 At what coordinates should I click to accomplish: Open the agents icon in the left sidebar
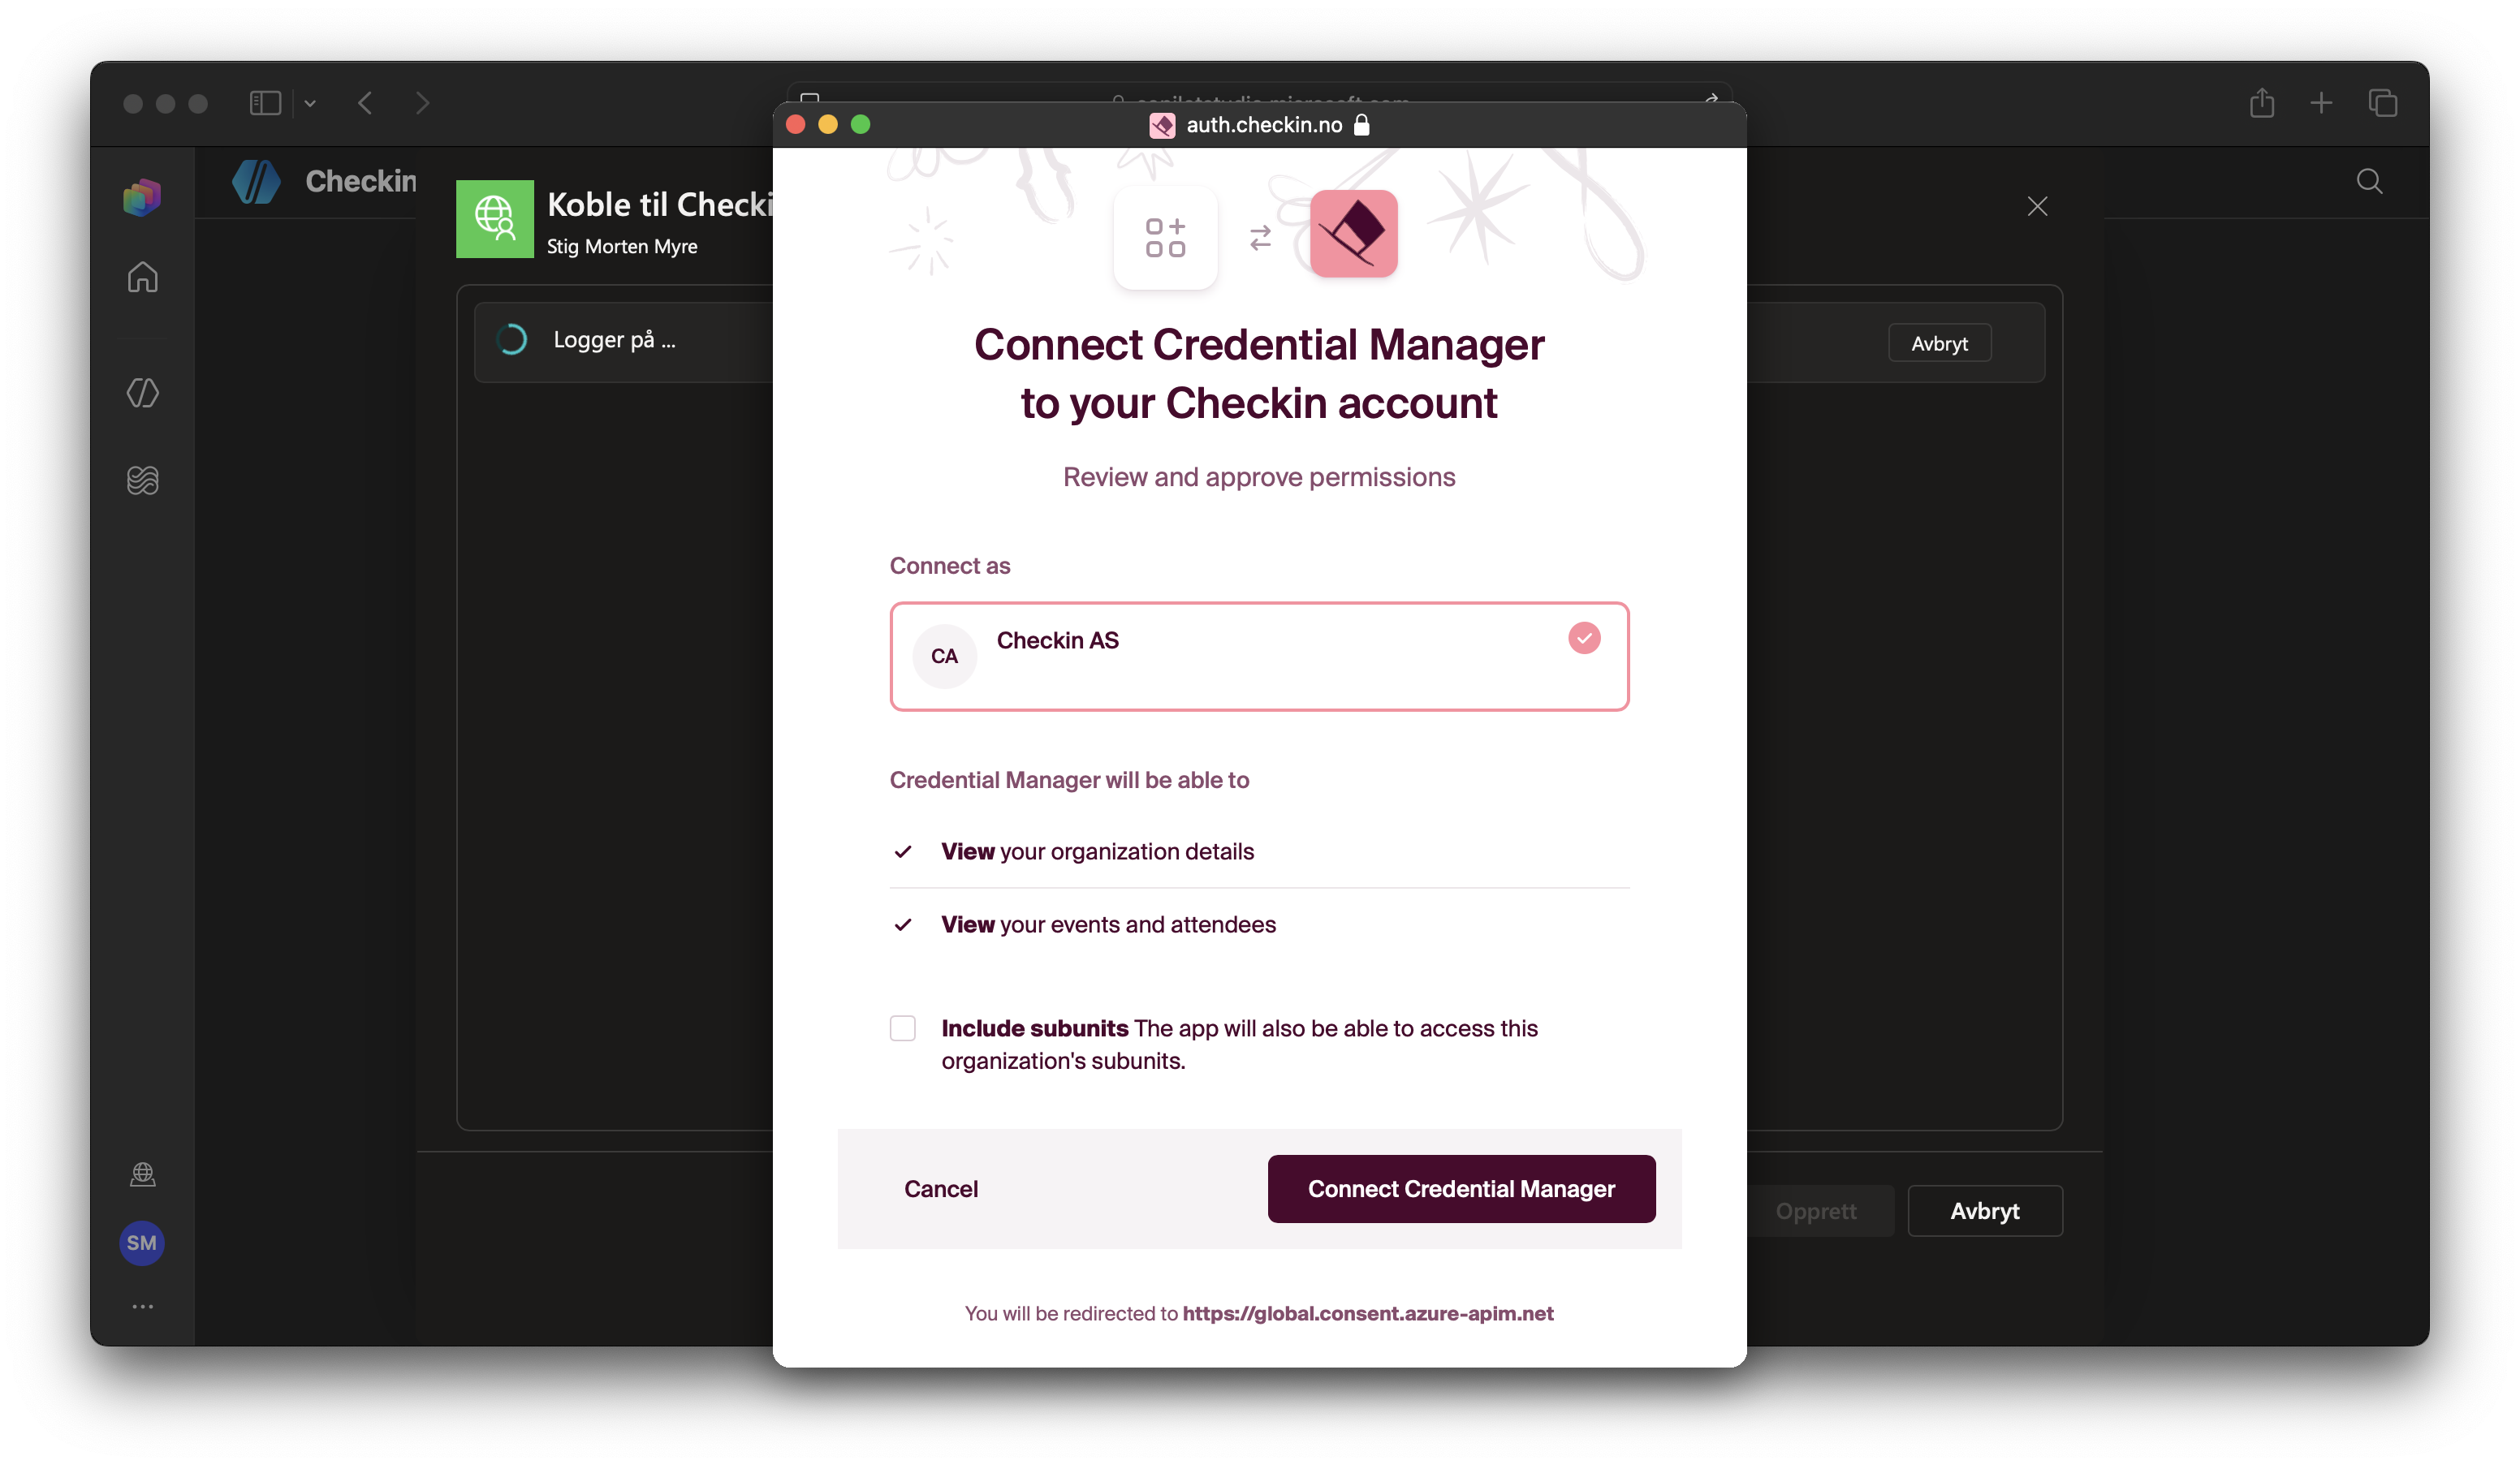pyautogui.click(x=143, y=393)
